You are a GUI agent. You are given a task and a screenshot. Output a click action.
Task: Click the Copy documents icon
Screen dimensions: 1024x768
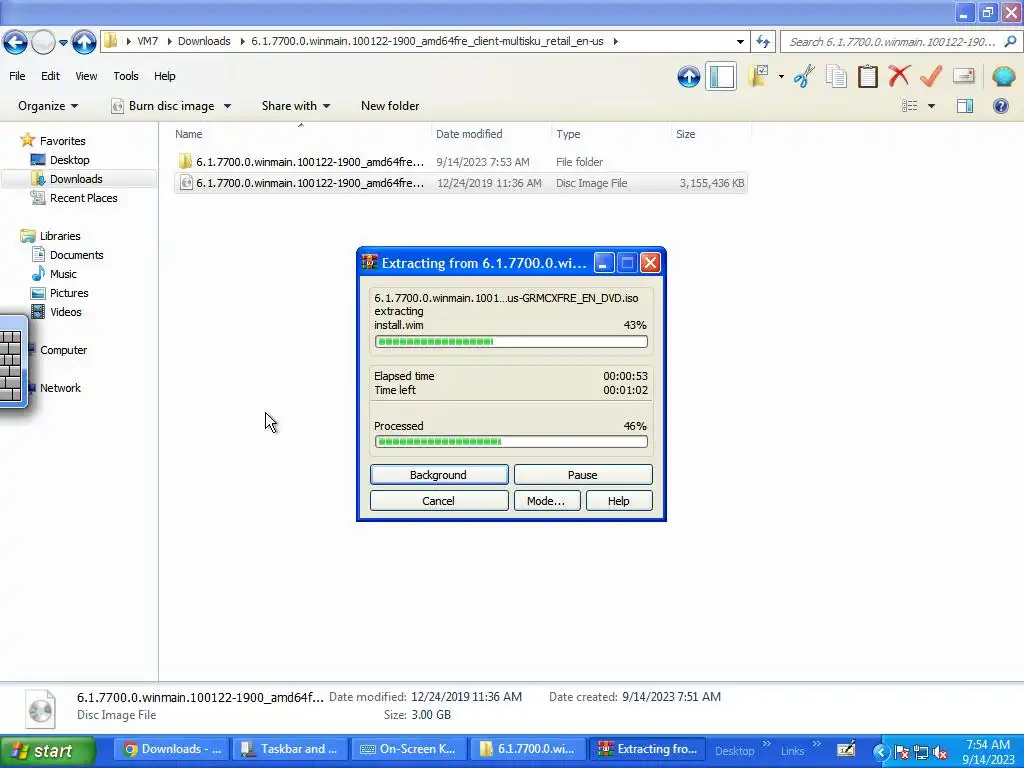click(836, 76)
